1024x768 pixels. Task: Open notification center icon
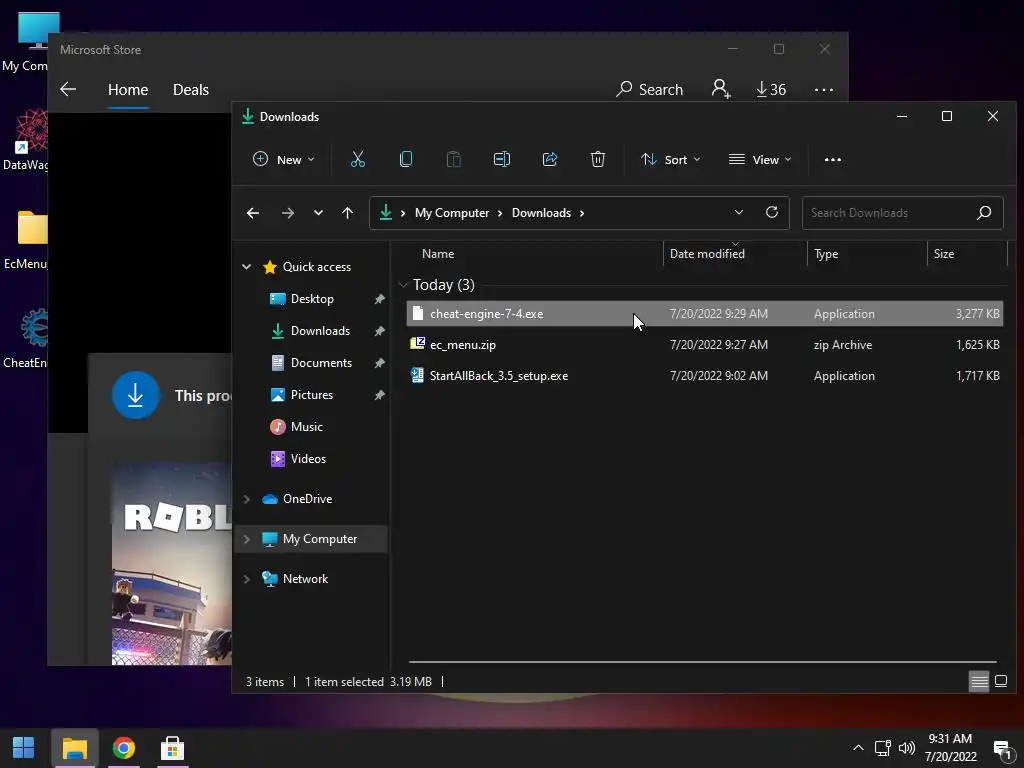[1002, 748]
